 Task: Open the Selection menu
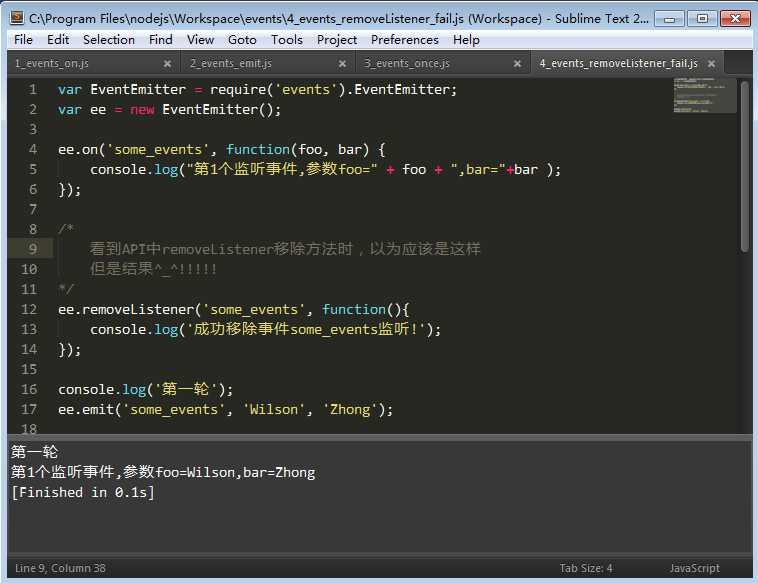pos(109,40)
